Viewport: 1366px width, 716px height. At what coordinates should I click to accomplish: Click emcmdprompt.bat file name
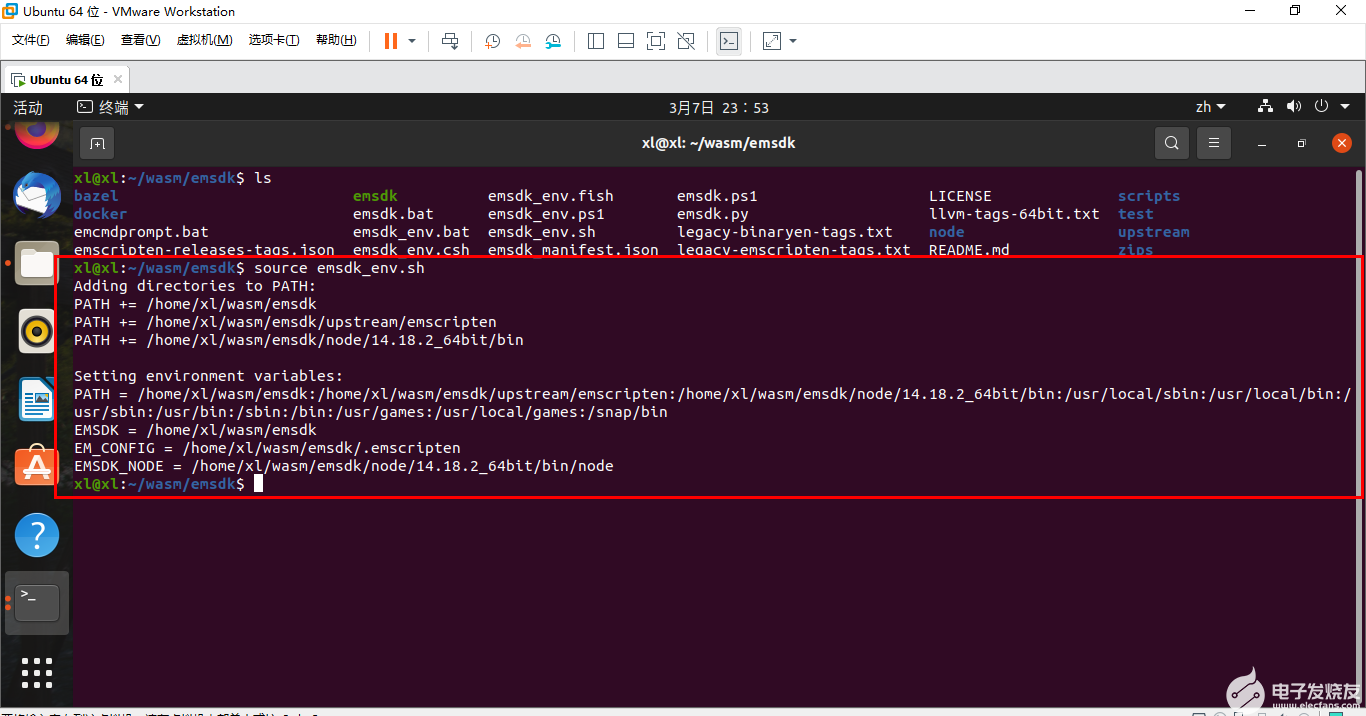coord(141,232)
